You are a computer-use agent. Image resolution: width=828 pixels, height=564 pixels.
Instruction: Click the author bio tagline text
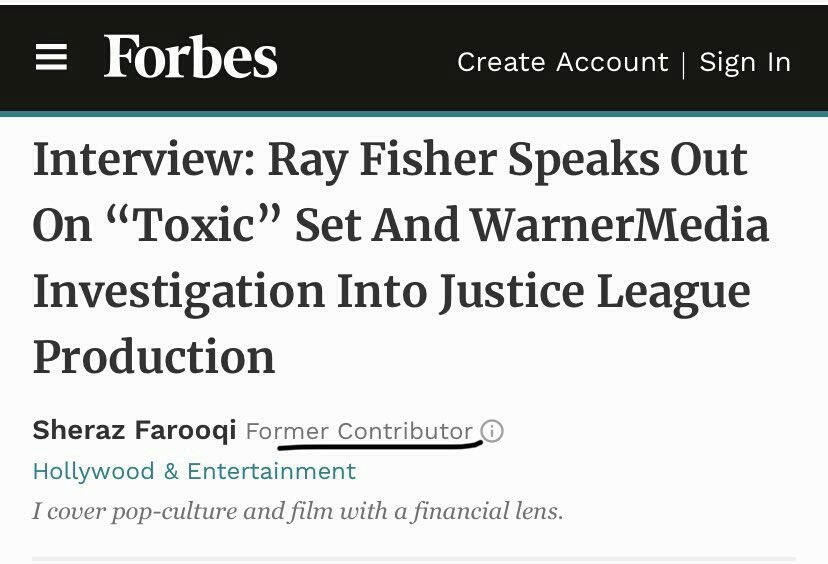click(x=297, y=512)
